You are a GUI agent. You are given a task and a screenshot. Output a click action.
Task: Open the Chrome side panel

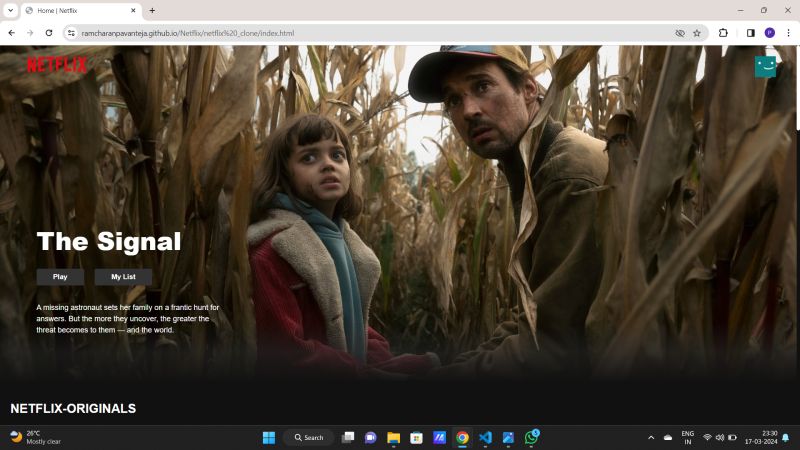751,33
